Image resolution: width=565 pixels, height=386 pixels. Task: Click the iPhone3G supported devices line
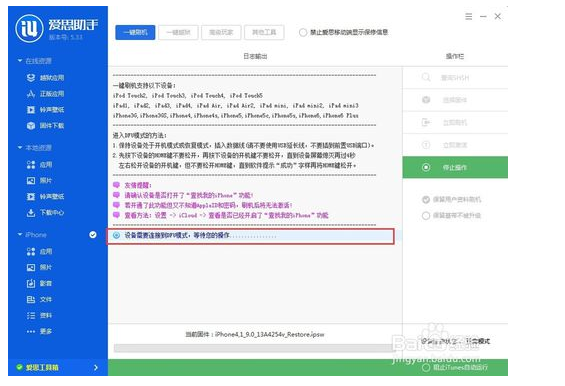[236, 116]
